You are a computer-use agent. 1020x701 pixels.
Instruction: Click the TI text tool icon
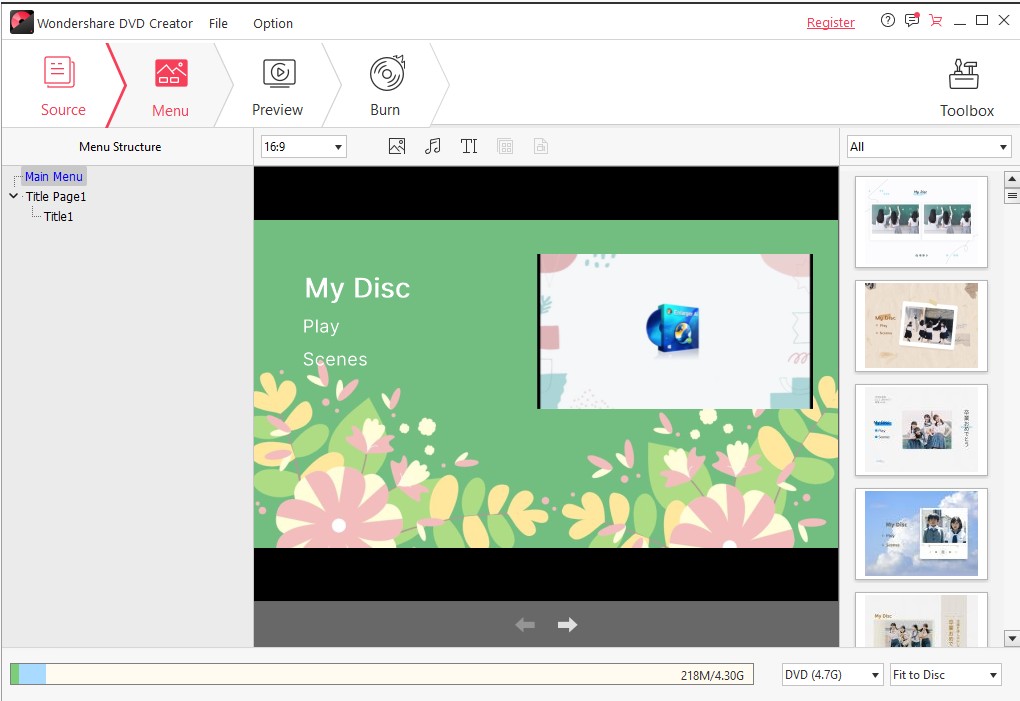(x=469, y=146)
